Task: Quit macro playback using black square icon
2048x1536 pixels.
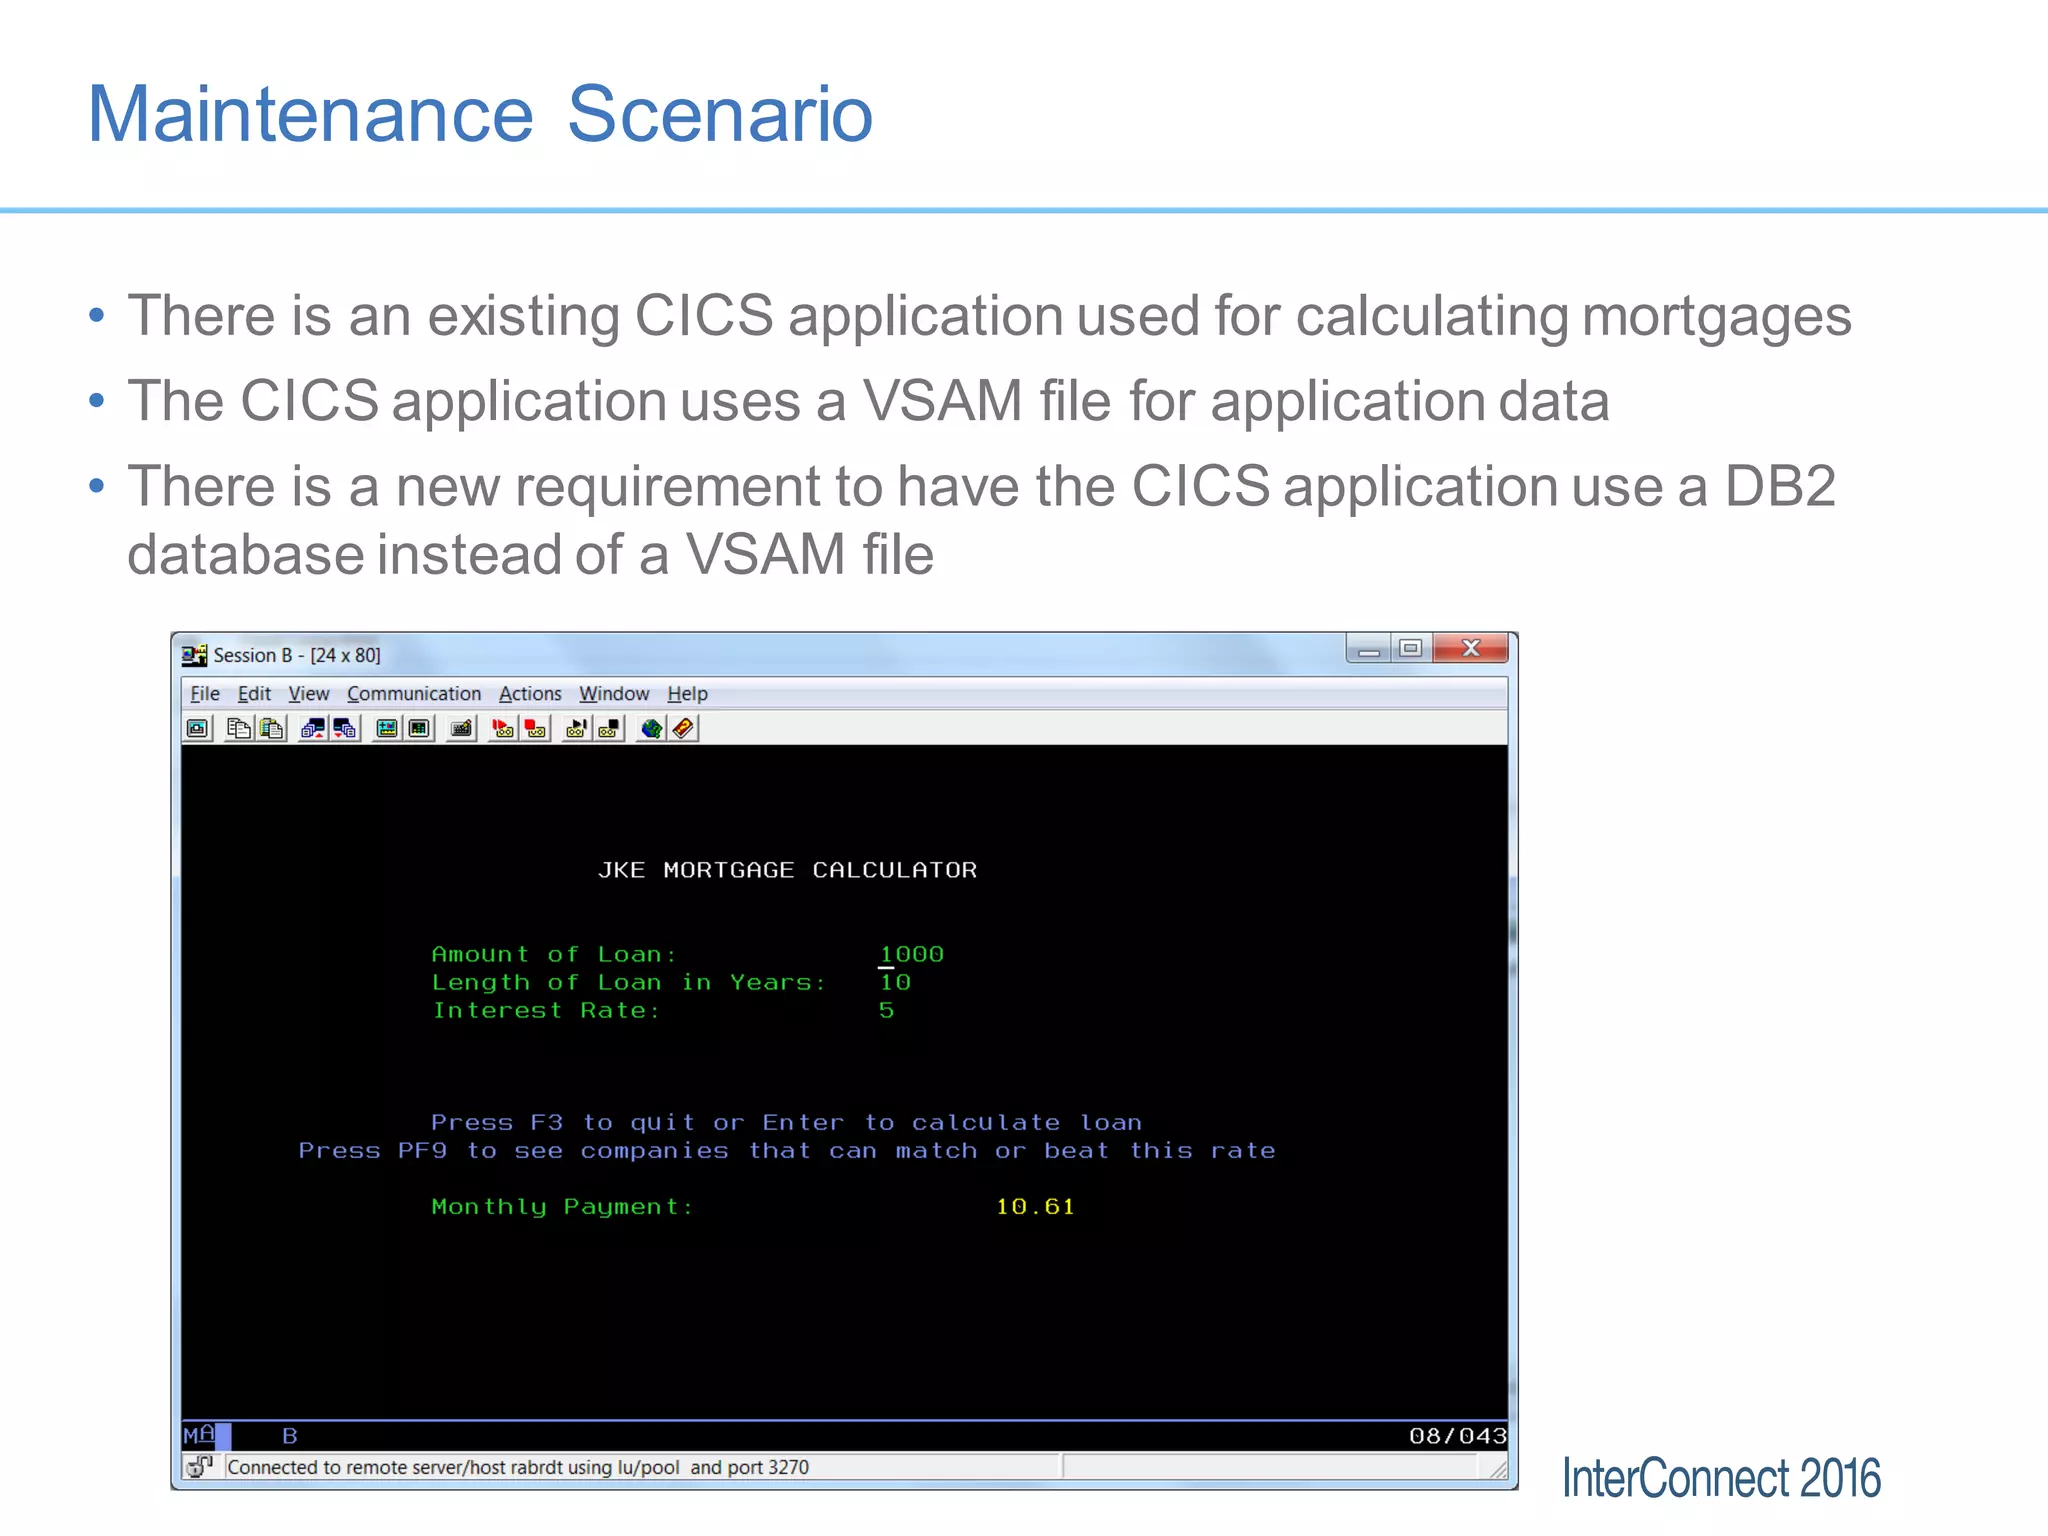Action: tap(609, 729)
